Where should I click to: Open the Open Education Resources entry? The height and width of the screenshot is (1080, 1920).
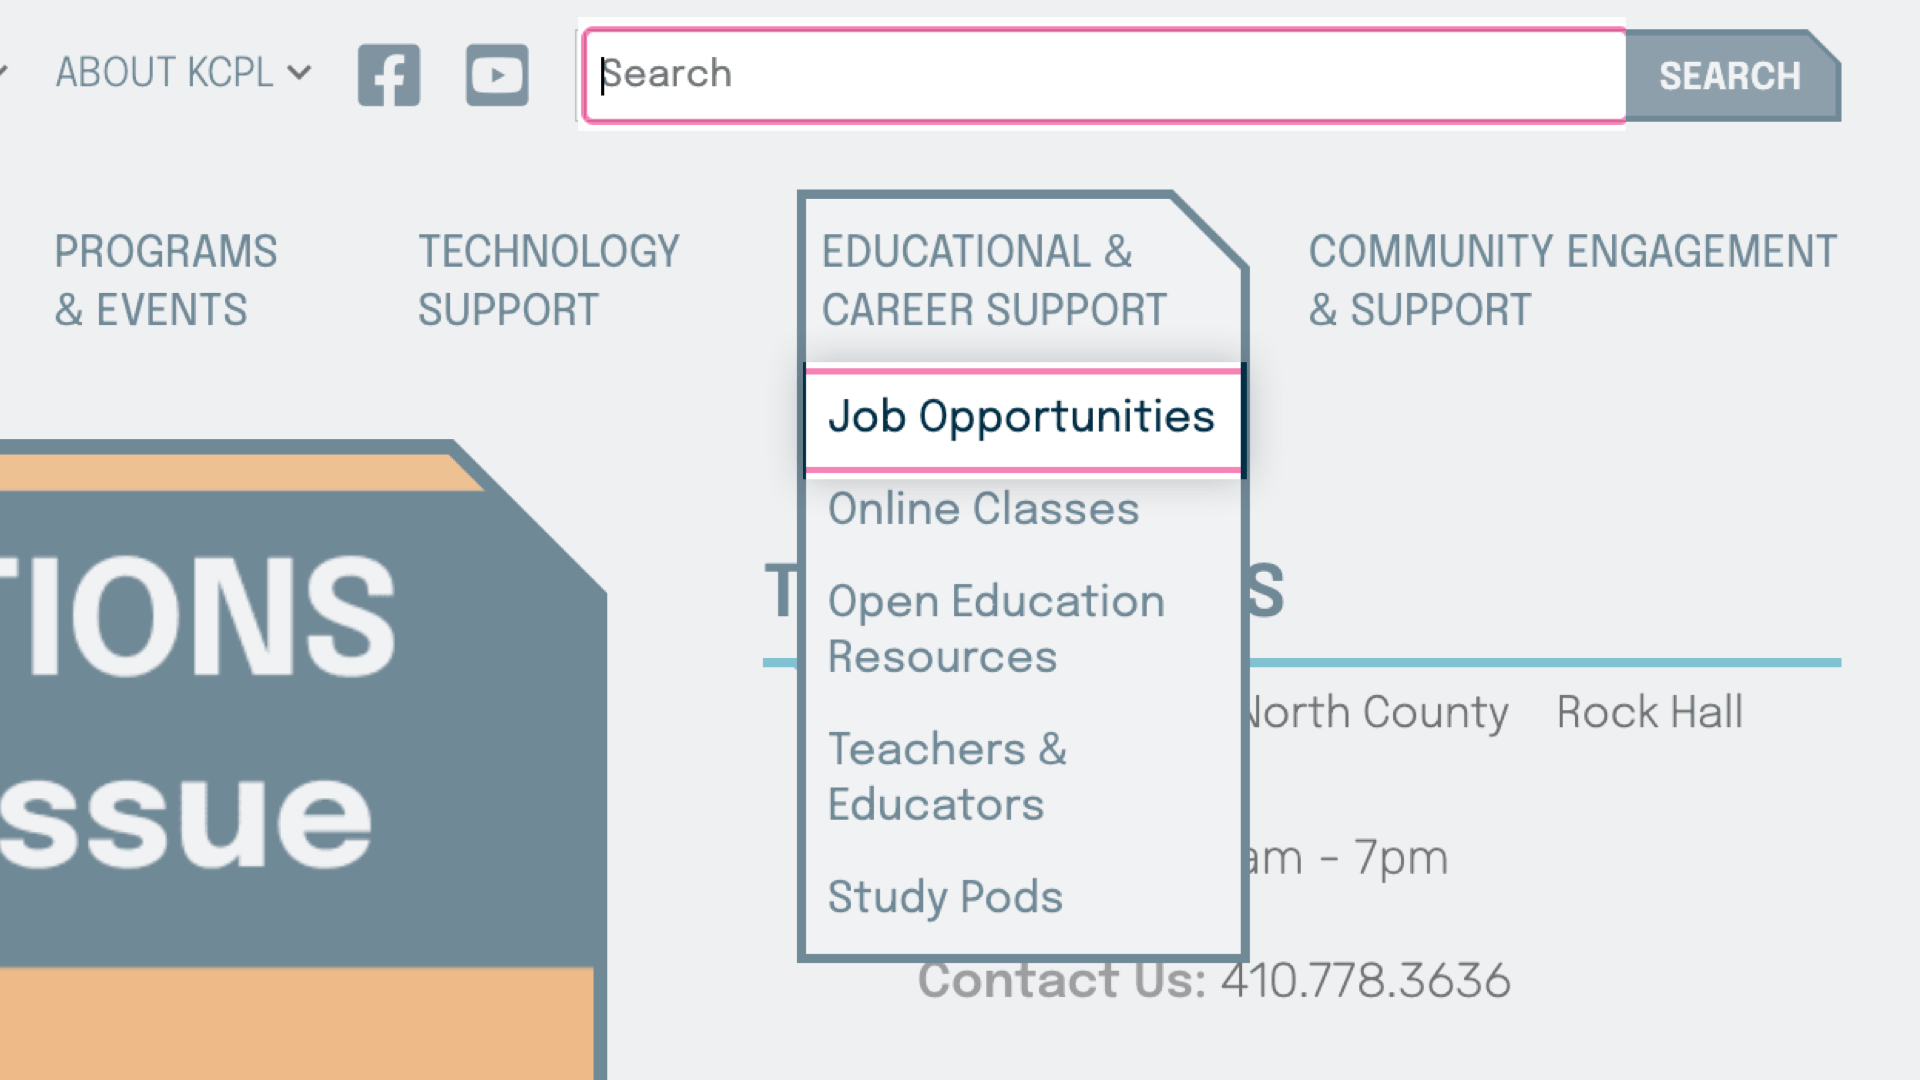(996, 629)
